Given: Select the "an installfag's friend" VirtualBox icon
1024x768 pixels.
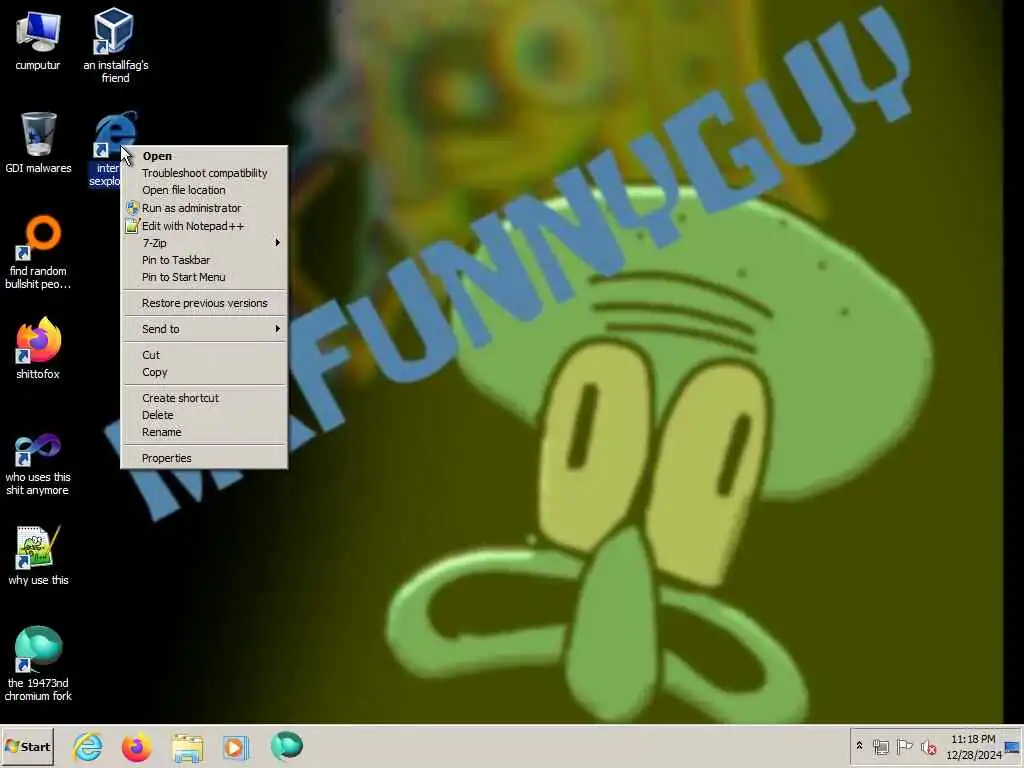Looking at the screenshot, I should (x=115, y=44).
